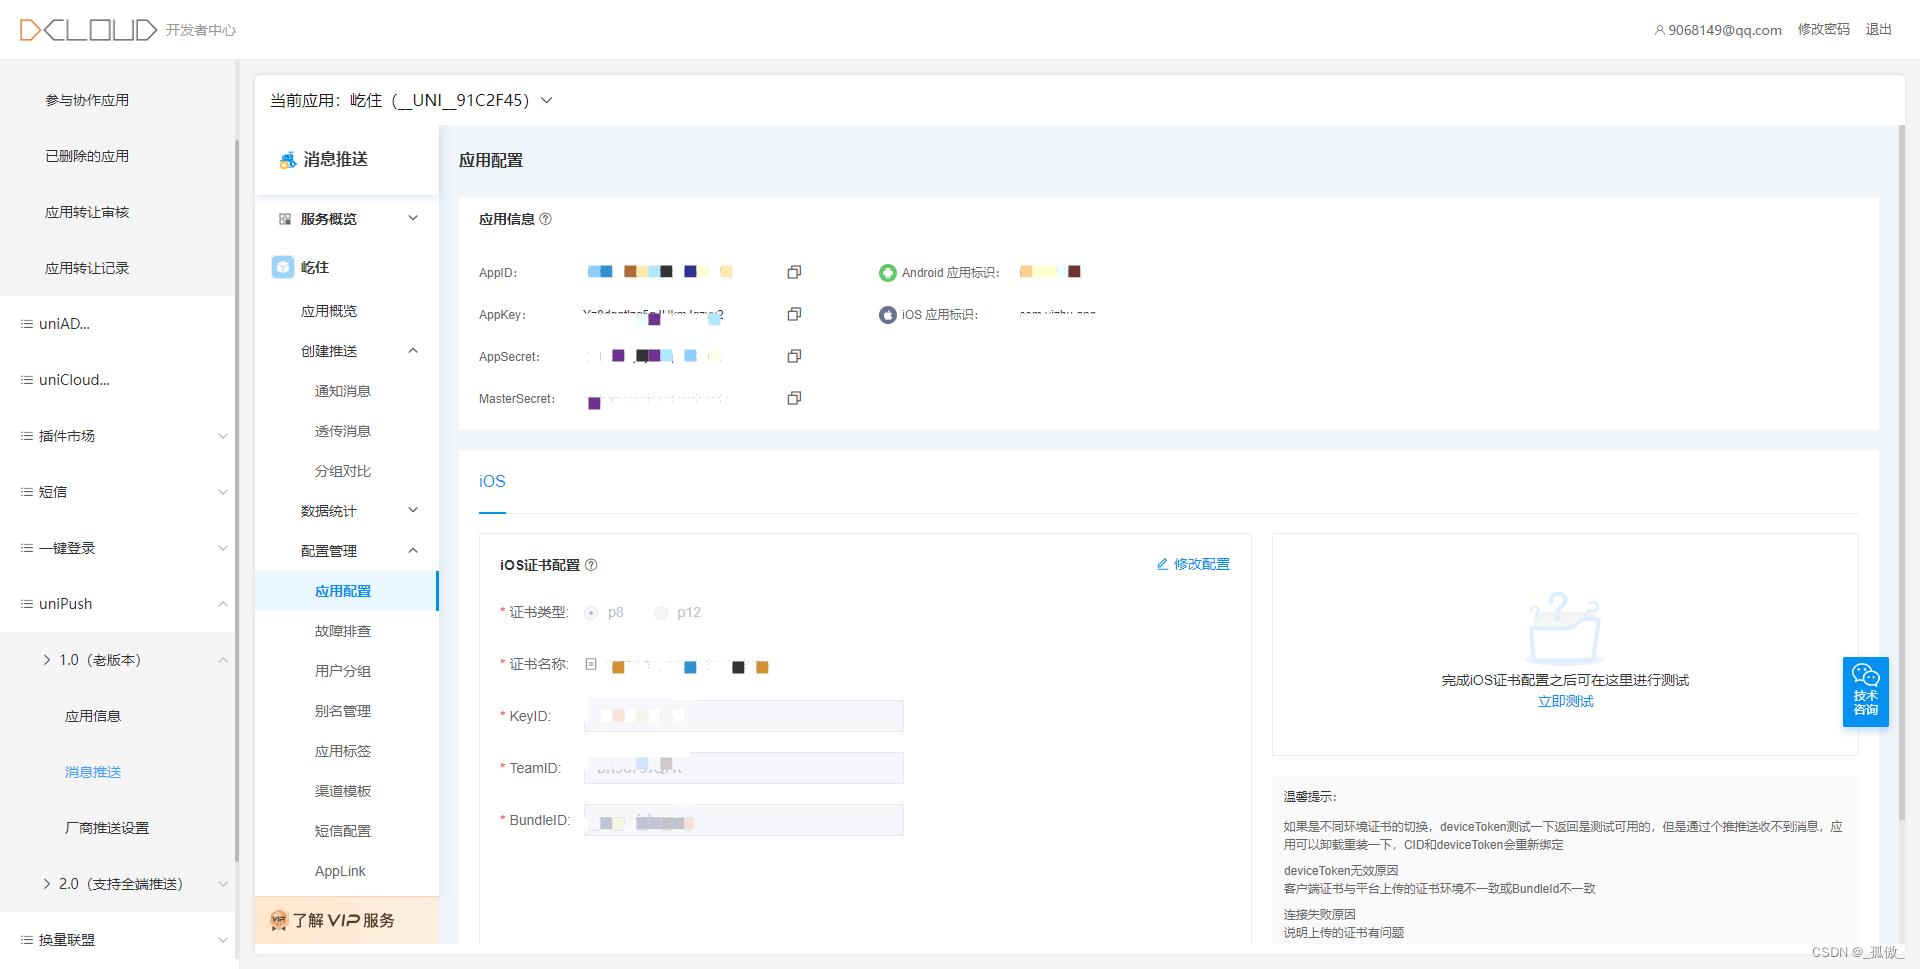The image size is (1920, 969).
Task: Expand the 插件市场 menu
Action: pos(223,436)
